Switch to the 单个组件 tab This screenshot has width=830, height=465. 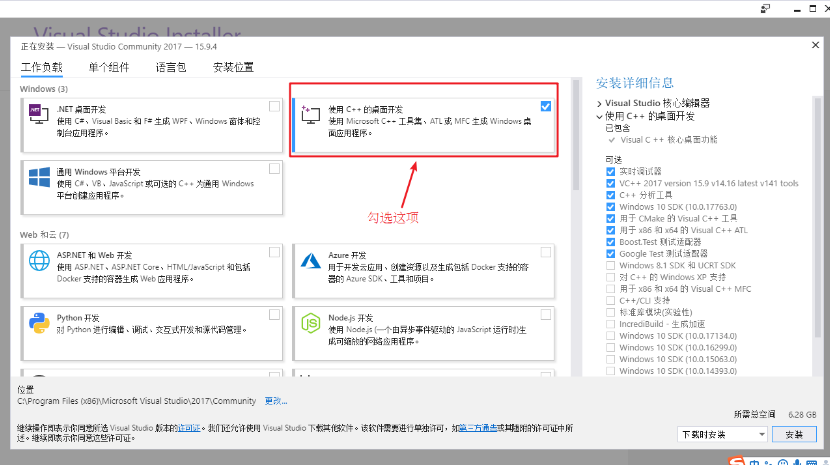[109, 67]
